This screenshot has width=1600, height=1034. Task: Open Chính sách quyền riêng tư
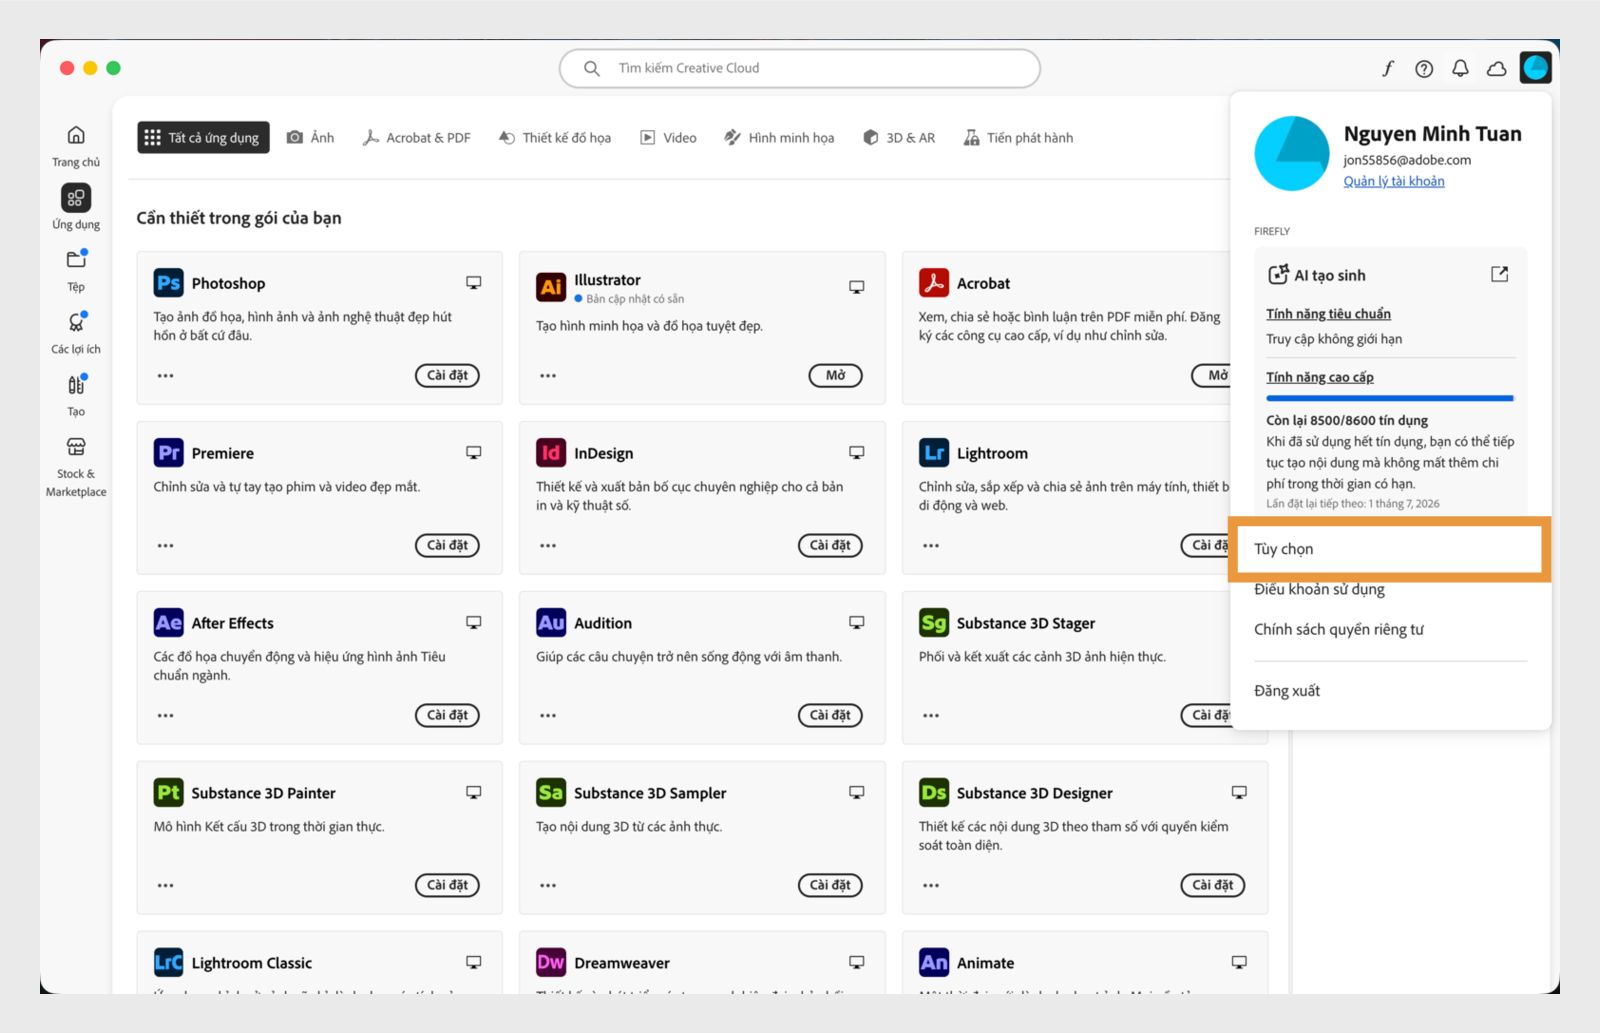[x=1339, y=629]
